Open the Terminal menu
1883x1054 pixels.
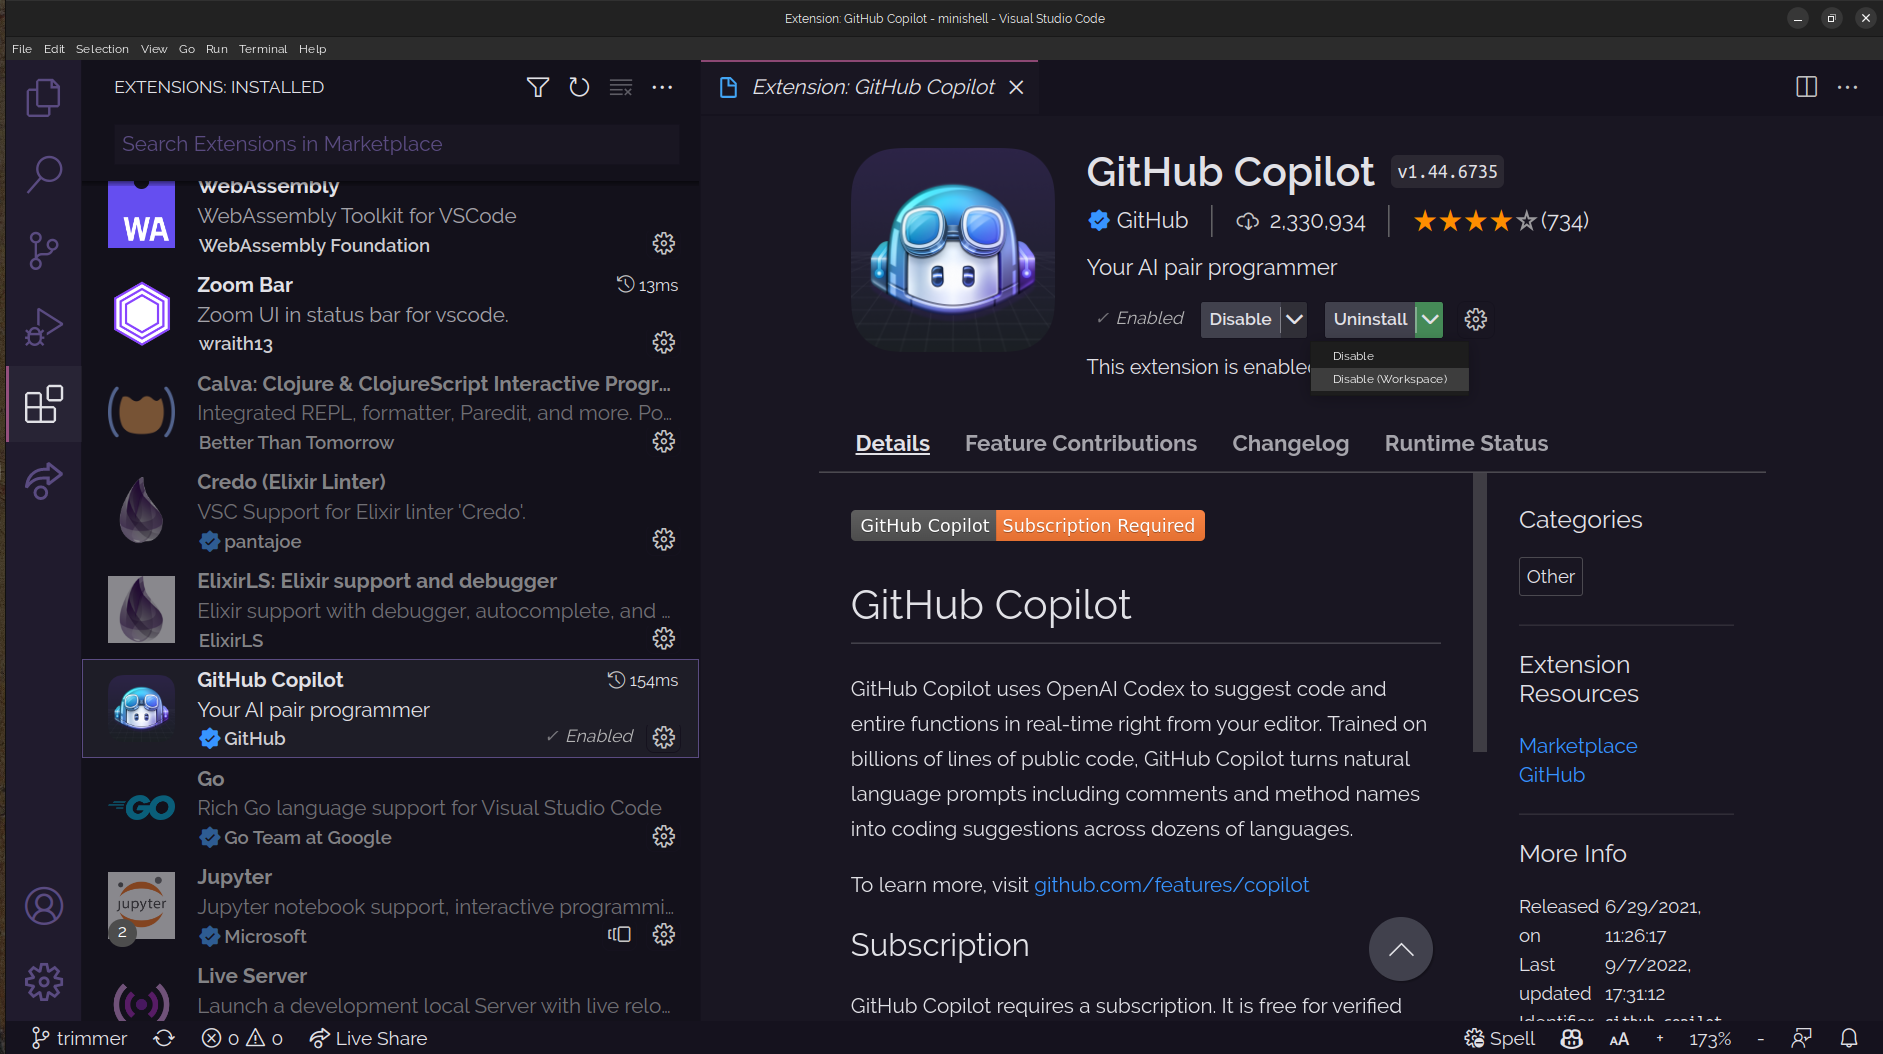[x=263, y=48]
